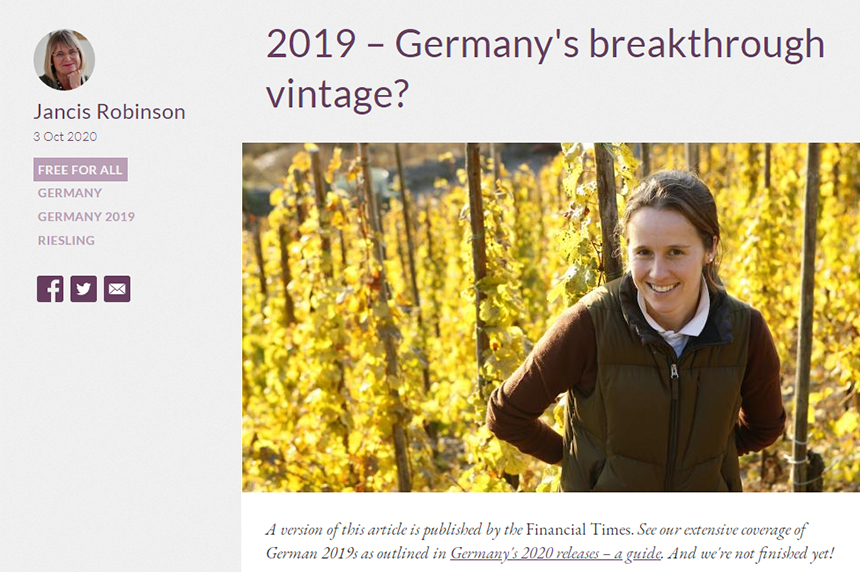Click the Jancis Robinson author name
Image resolution: width=860 pixels, height=572 pixels.
coord(109,111)
